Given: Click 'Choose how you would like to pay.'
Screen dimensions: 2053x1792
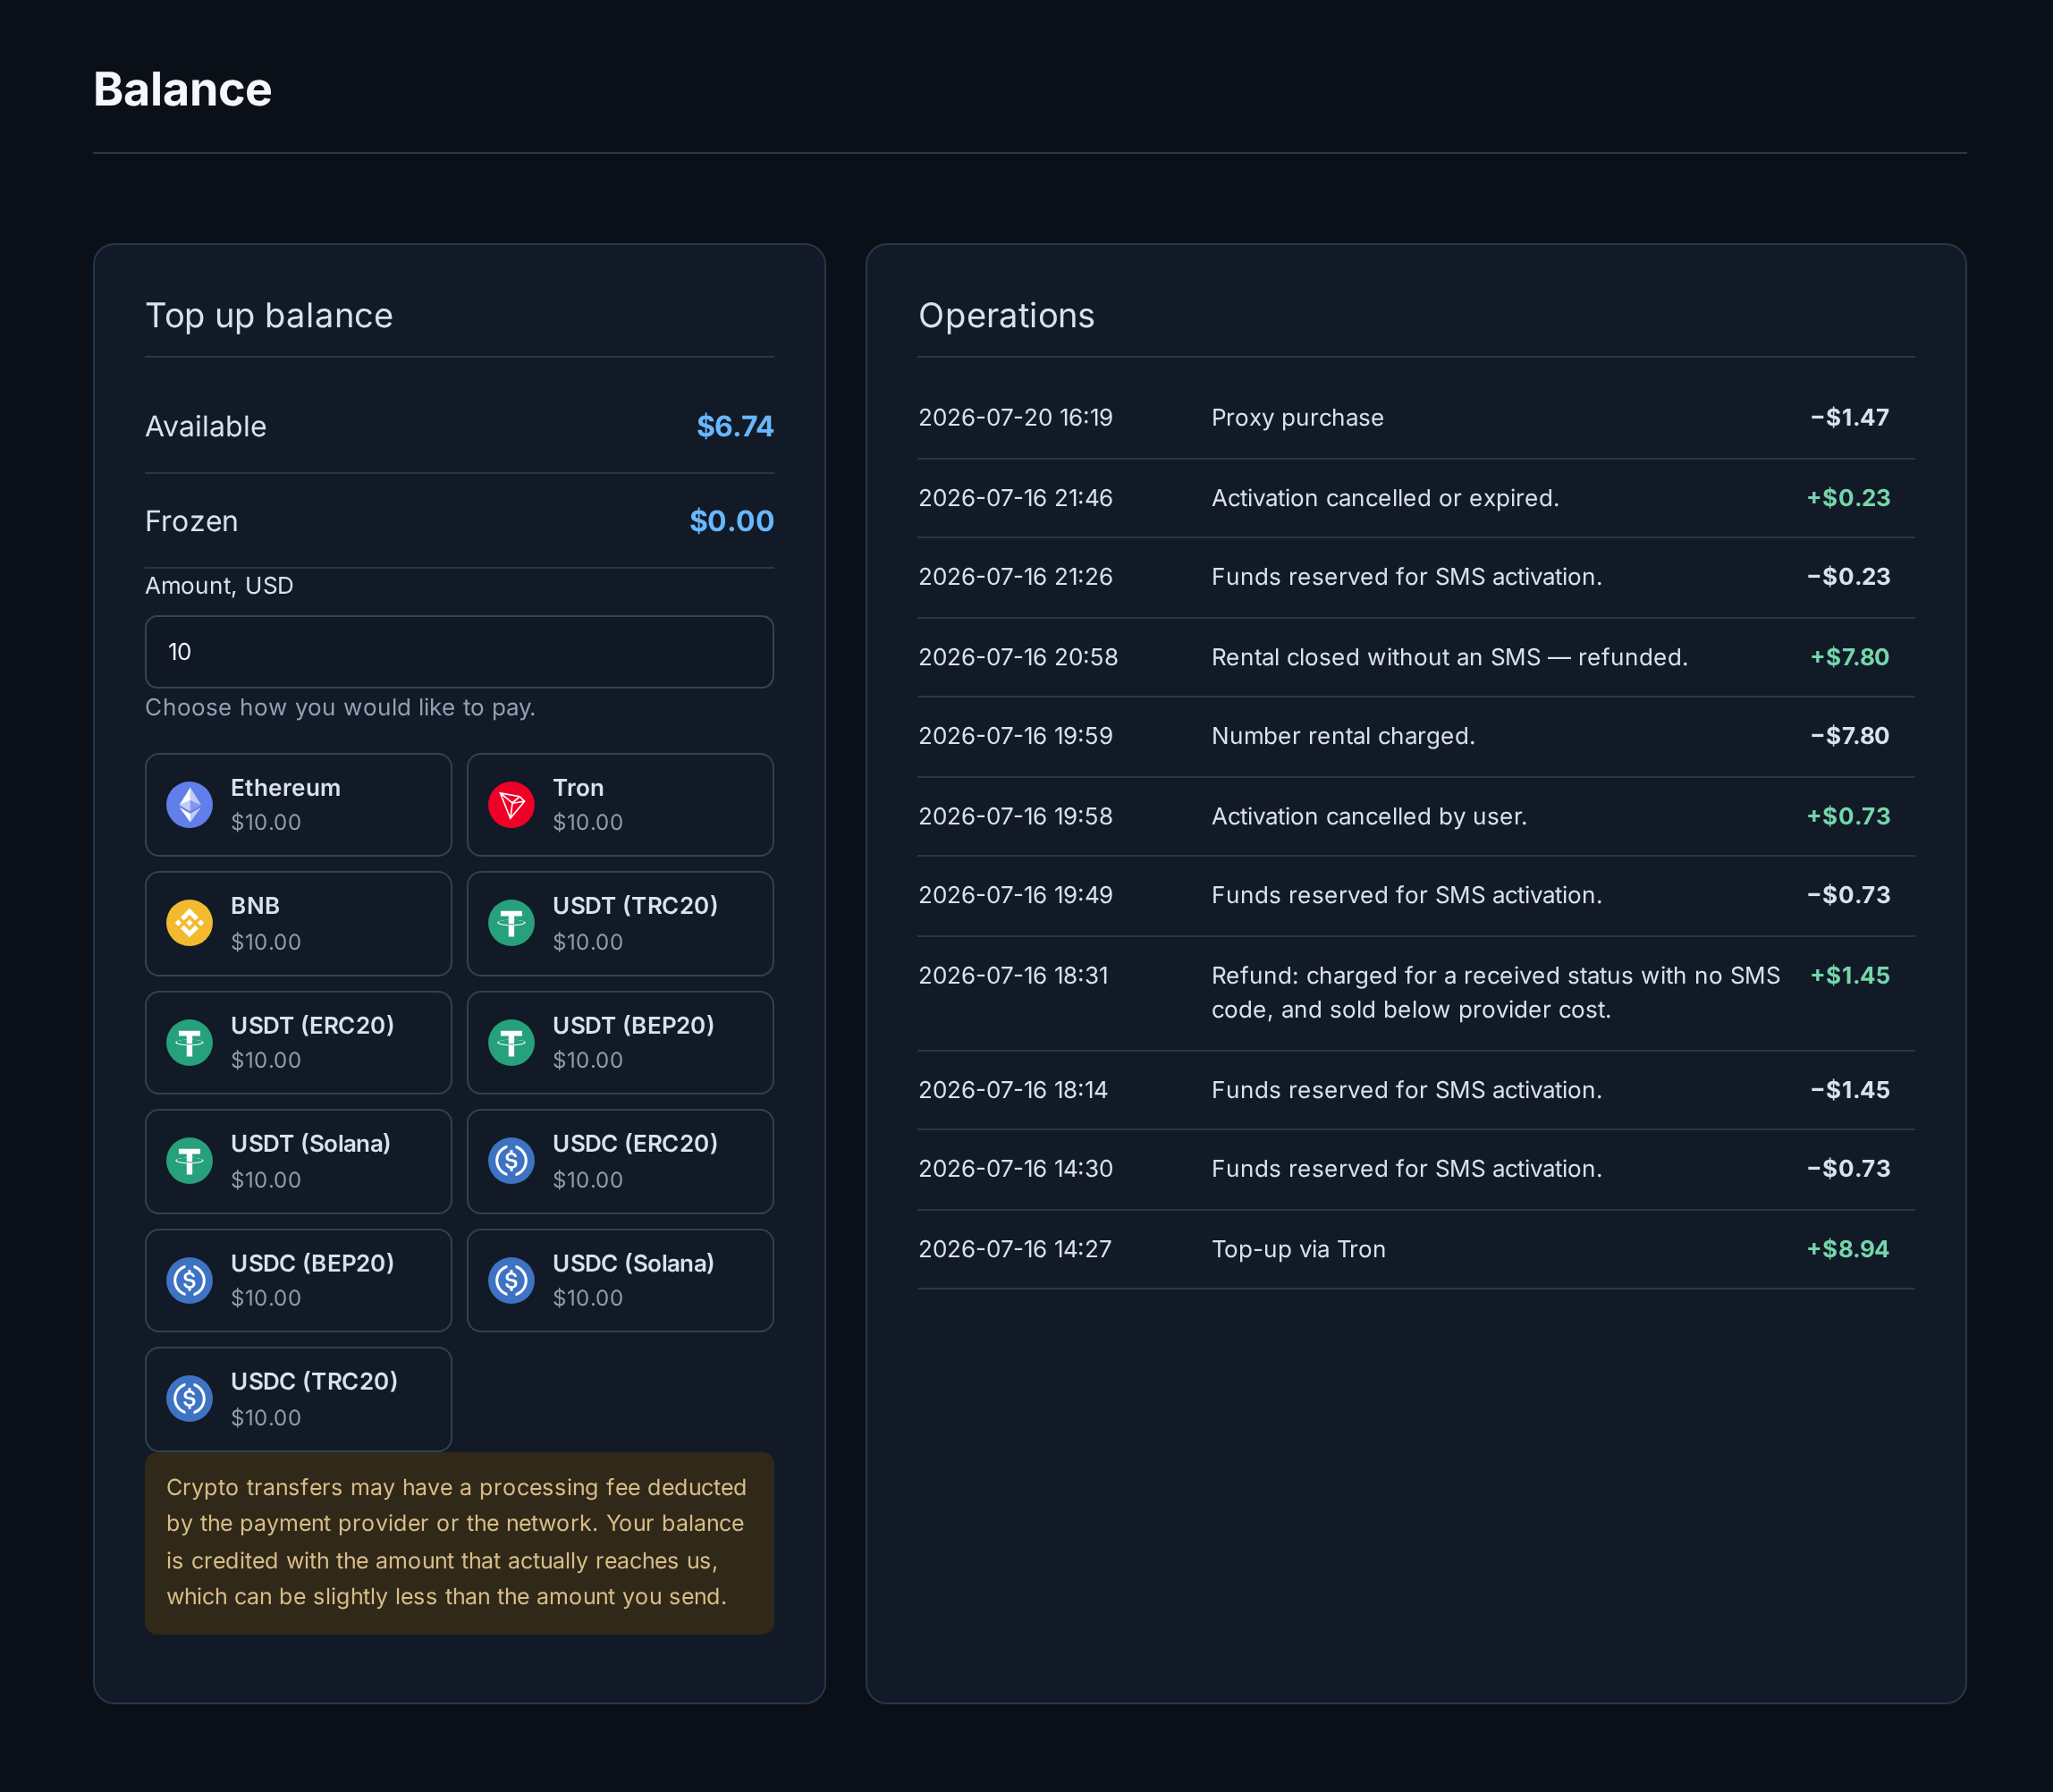Looking at the screenshot, I should pos(340,708).
